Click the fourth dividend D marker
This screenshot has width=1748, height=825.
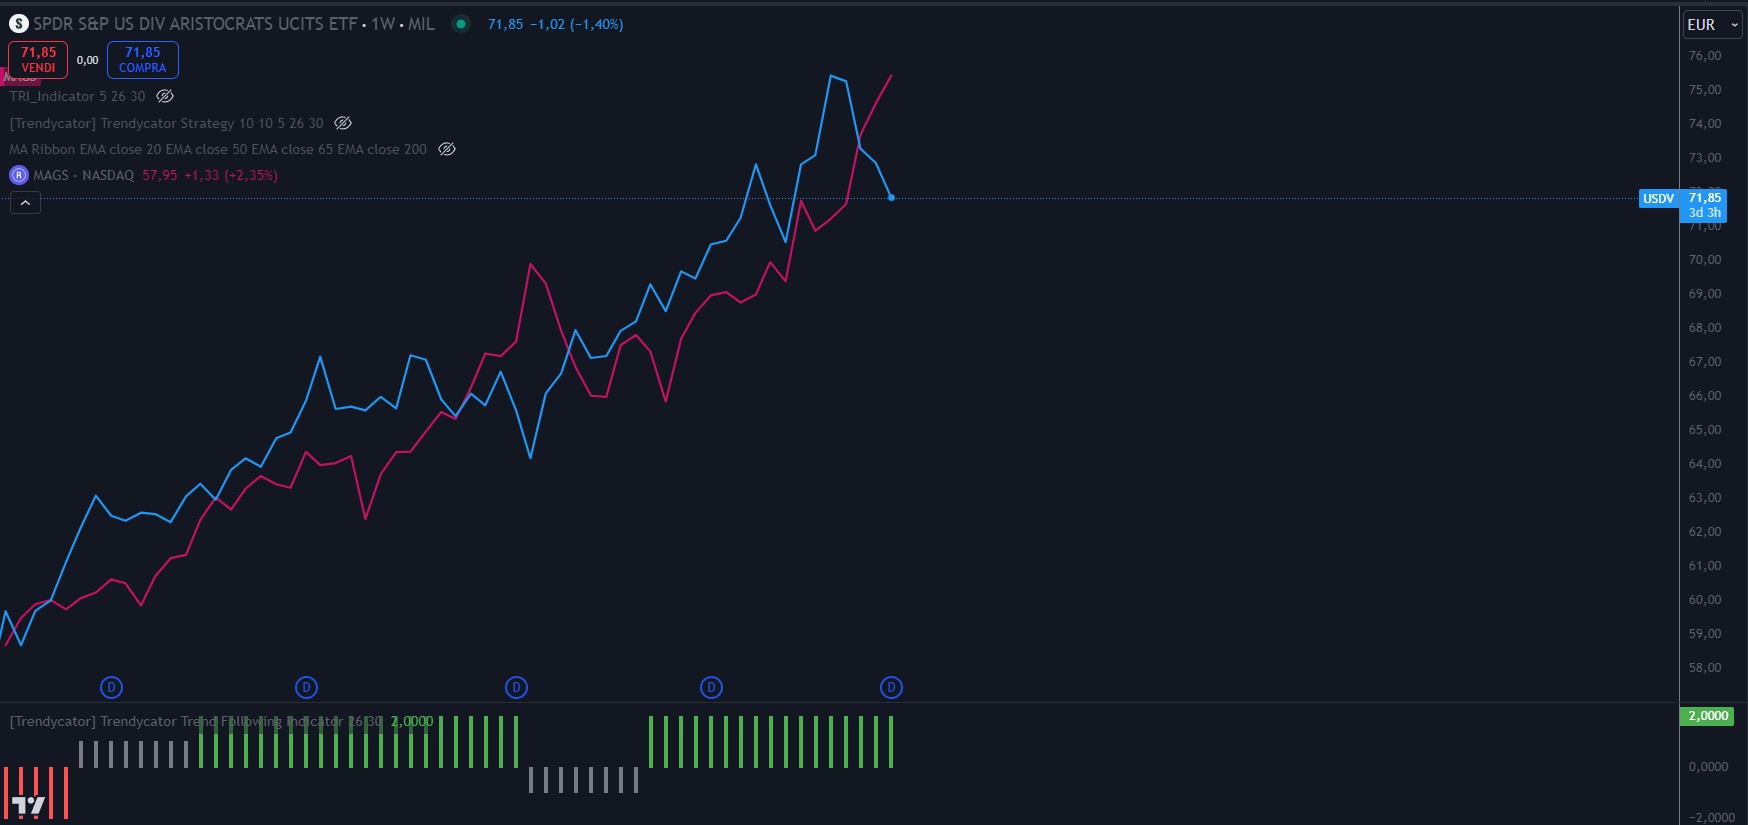click(711, 687)
